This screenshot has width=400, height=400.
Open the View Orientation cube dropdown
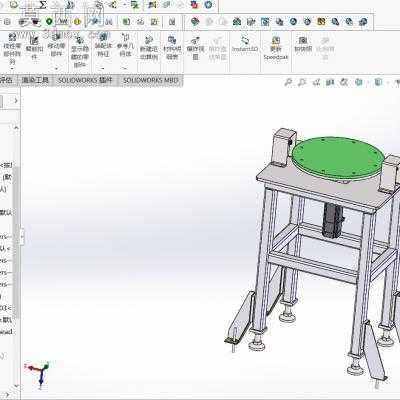click(359, 82)
